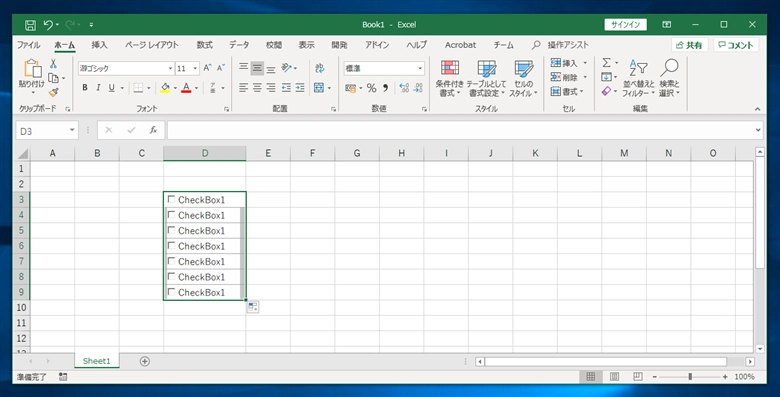Viewport: 780px width, 397px height.
Task: Toggle Italic formatting
Action: click(98, 88)
